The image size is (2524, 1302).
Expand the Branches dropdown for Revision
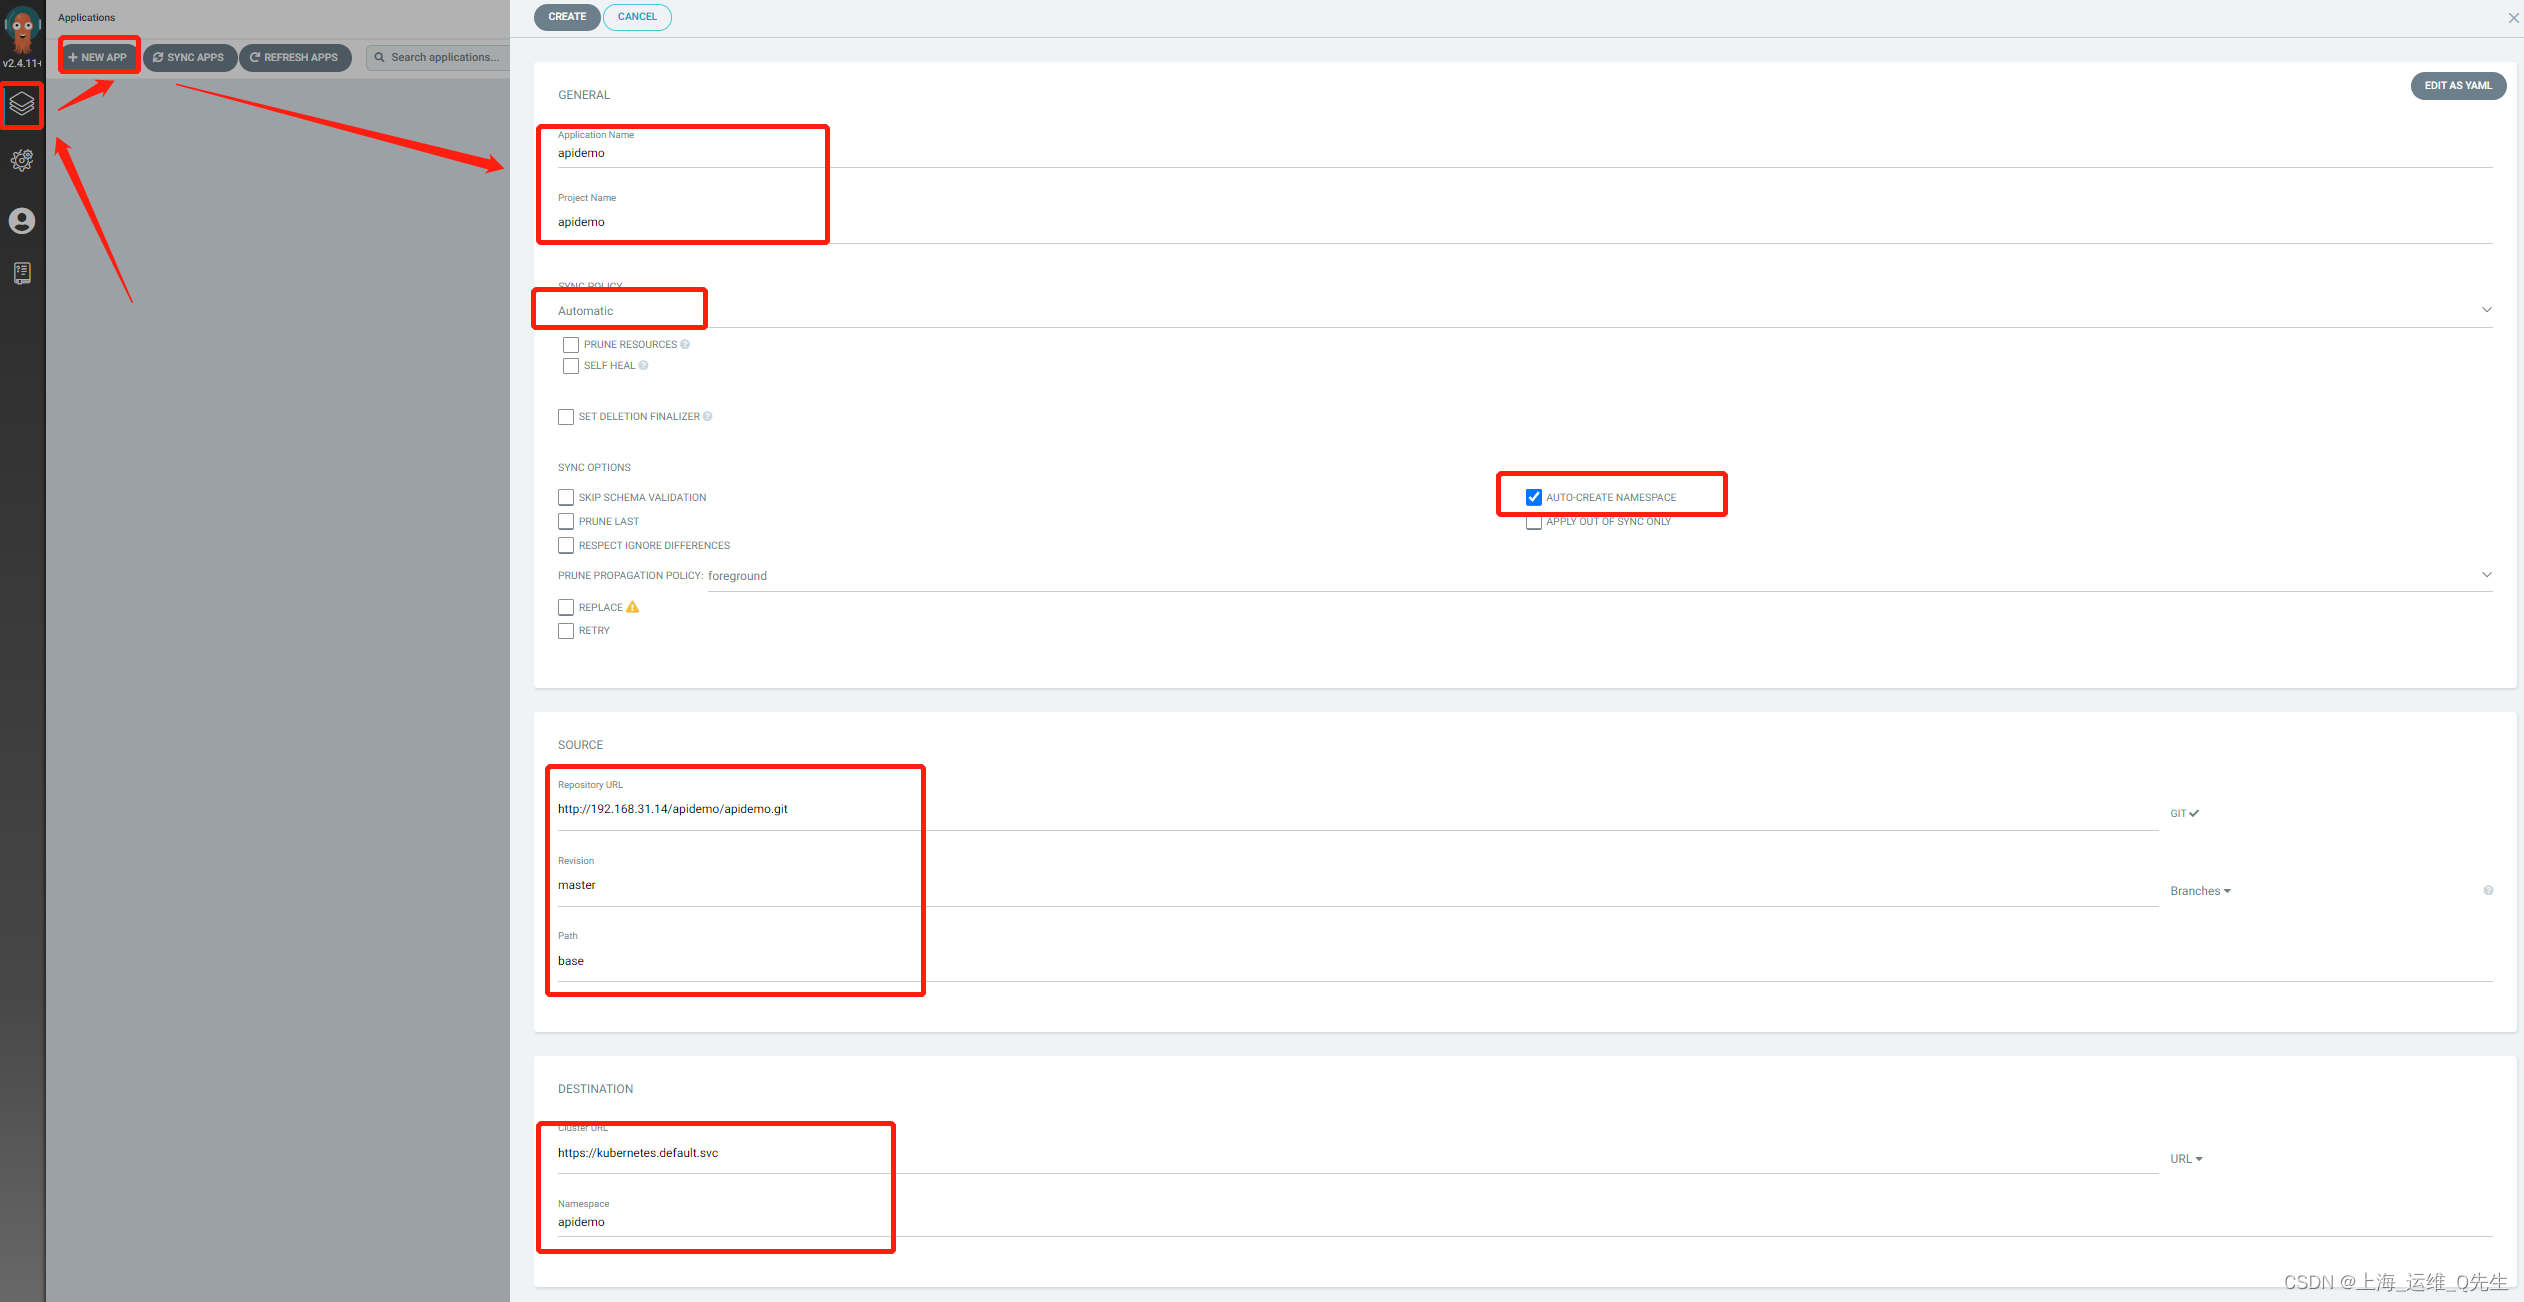click(x=2200, y=890)
